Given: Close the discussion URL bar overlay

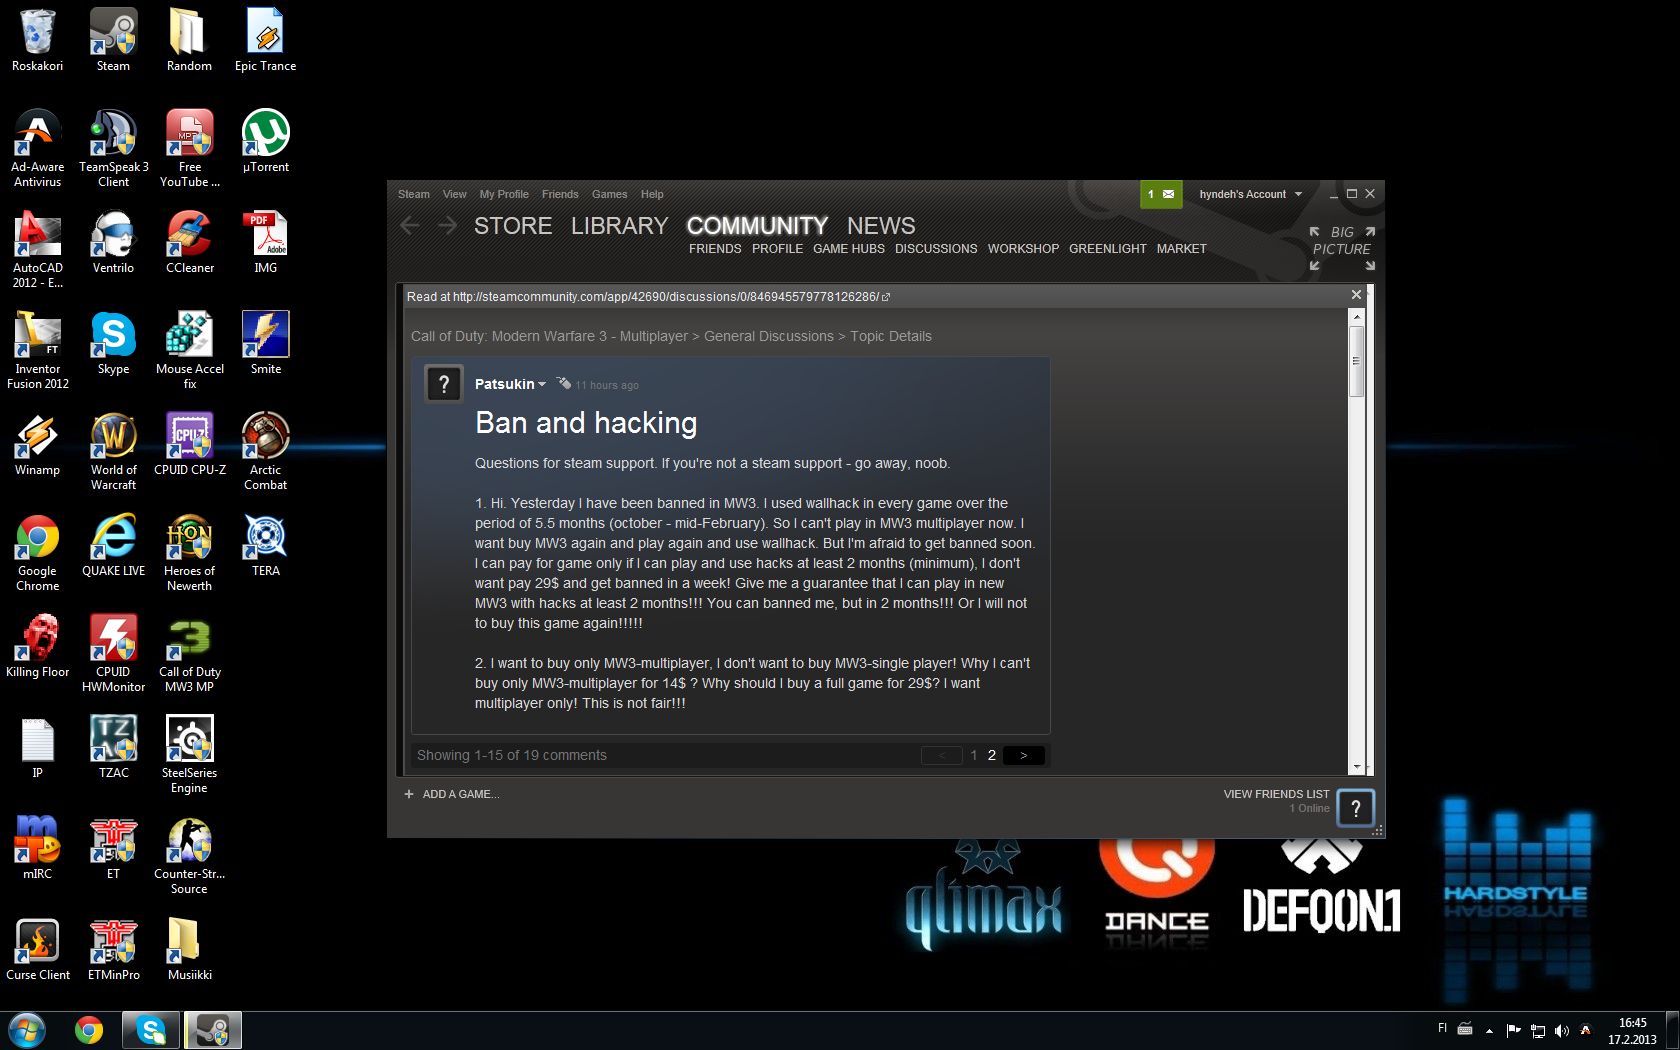Looking at the screenshot, I should coord(1356,295).
